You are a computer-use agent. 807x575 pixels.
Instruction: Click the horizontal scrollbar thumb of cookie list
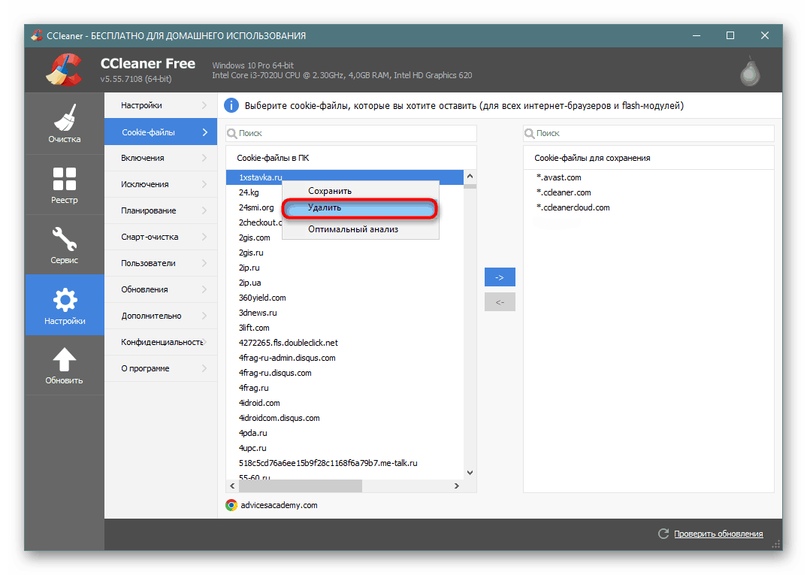[x=300, y=486]
